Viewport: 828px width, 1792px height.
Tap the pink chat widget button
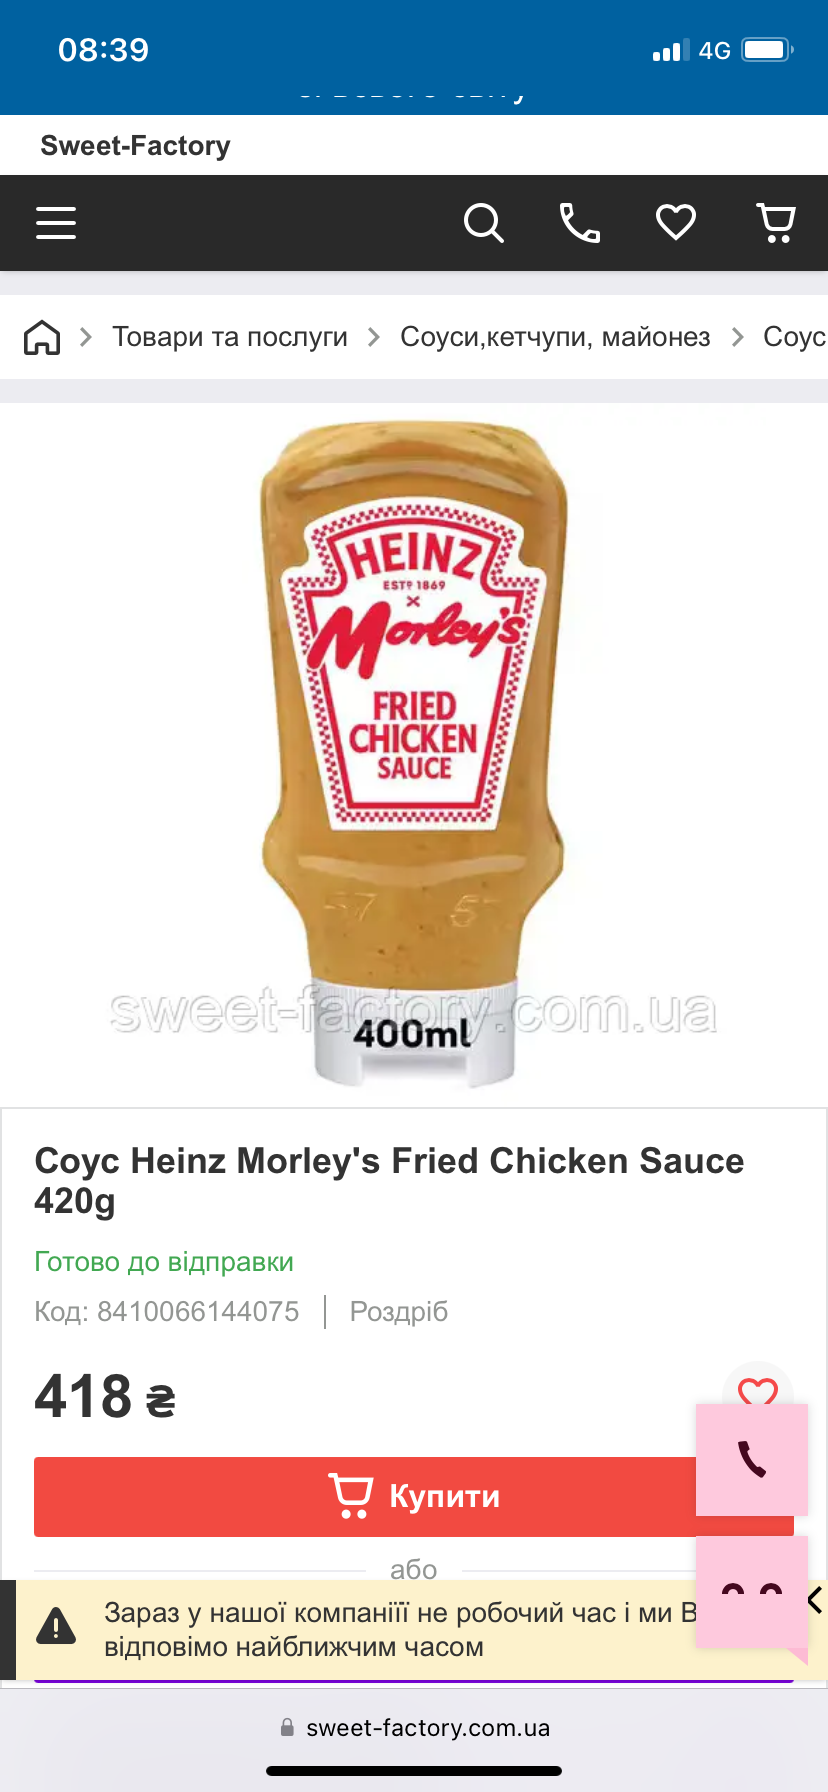click(752, 1592)
